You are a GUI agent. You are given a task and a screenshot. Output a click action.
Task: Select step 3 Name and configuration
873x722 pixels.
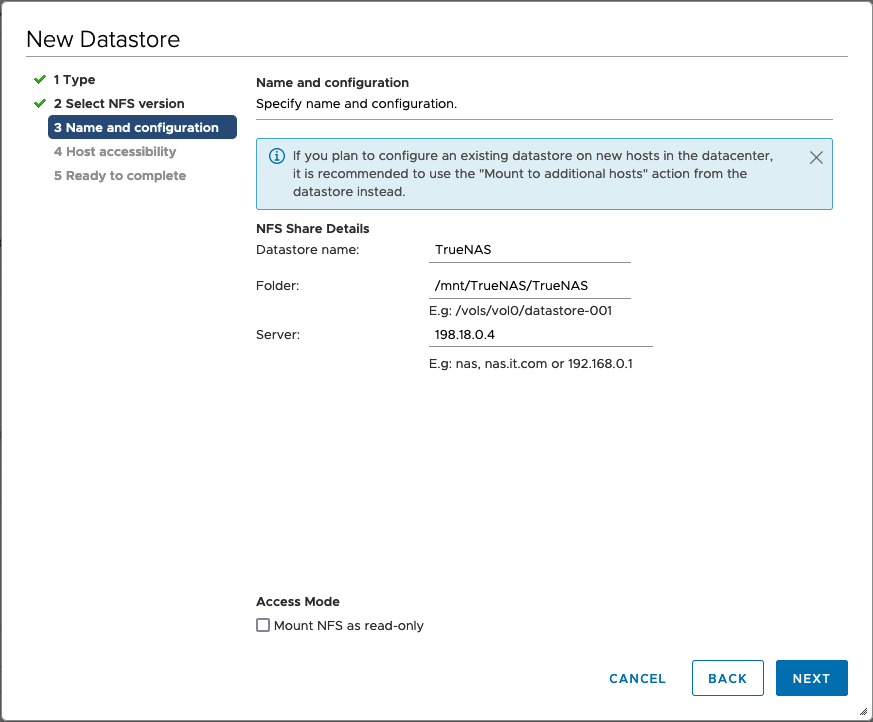[x=136, y=127]
